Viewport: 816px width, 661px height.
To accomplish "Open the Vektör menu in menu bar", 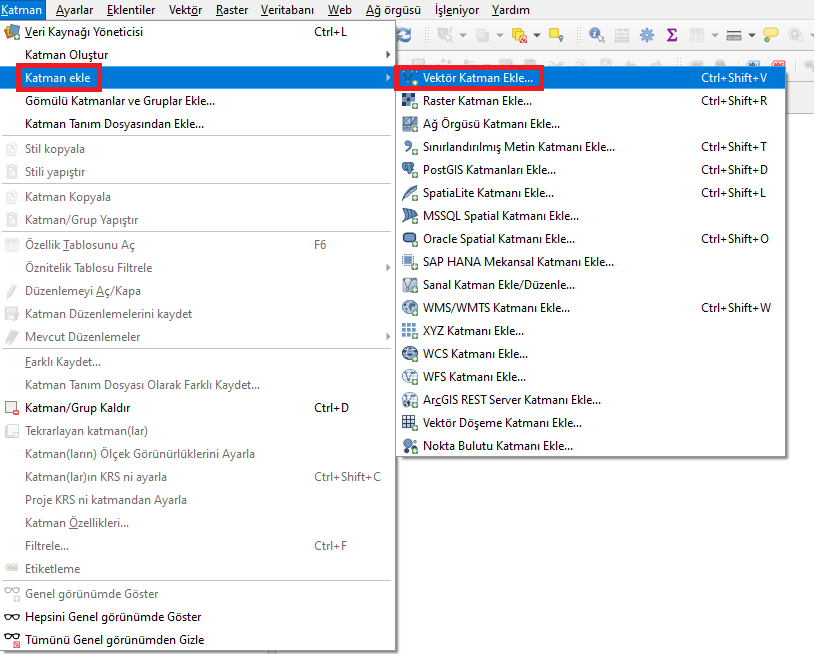I will click(185, 10).
